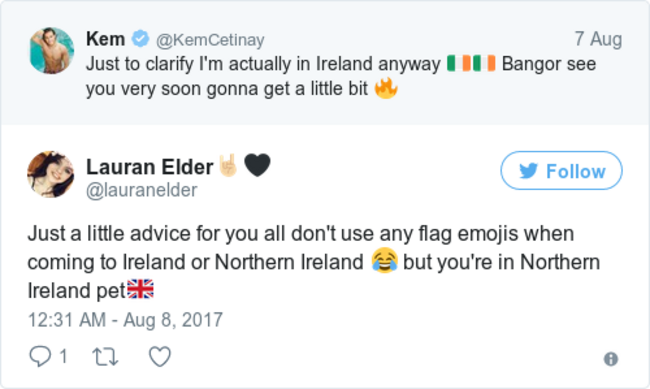
Task: Click the black heart emoji by name
Action: point(257,165)
